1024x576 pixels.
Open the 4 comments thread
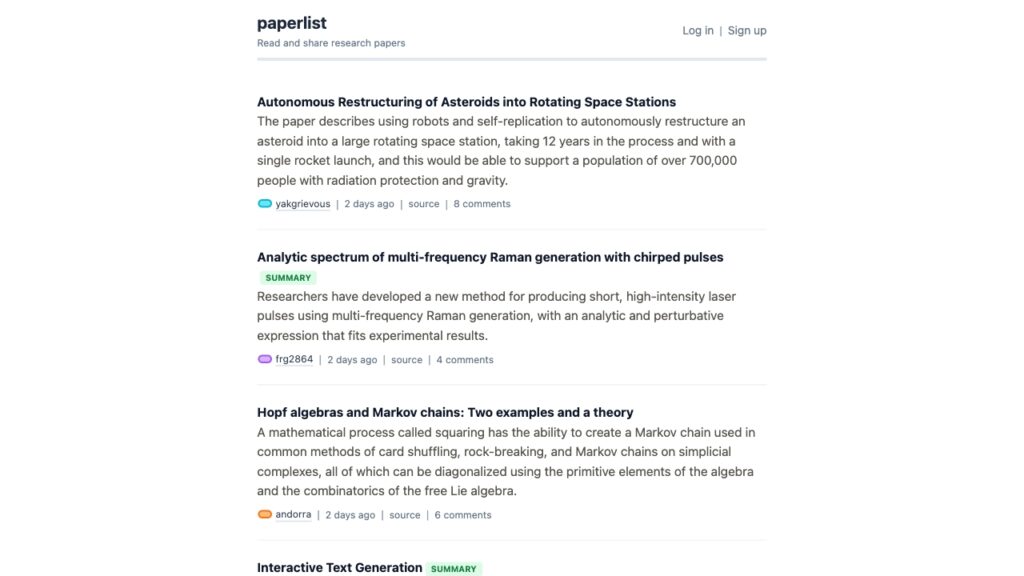click(x=465, y=360)
